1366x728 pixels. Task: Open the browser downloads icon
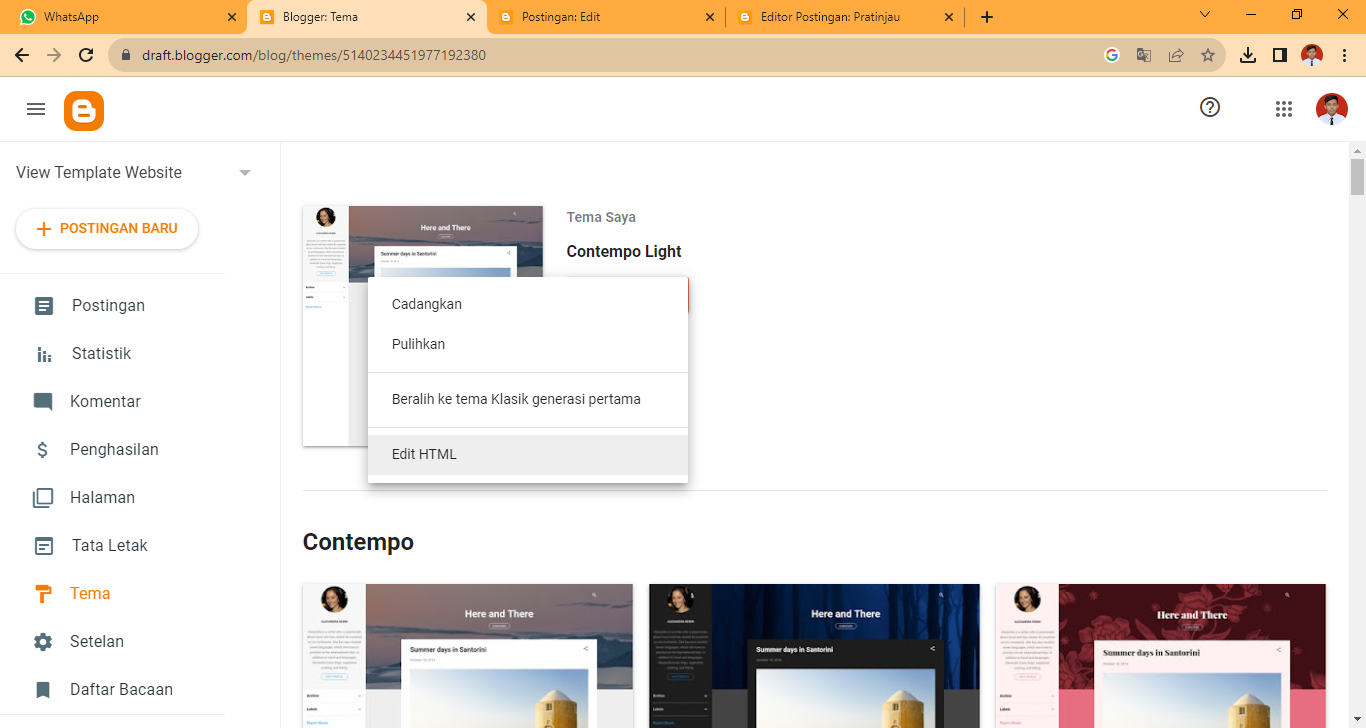[x=1248, y=55]
